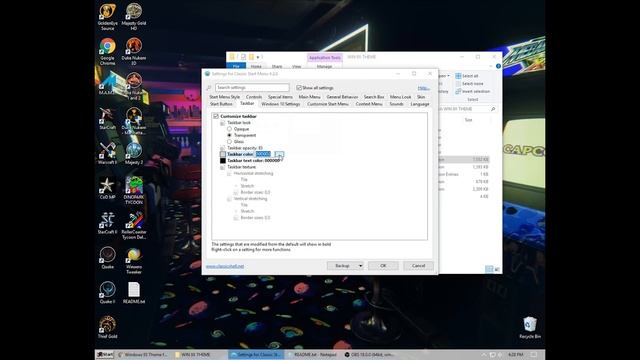The width and height of the screenshot is (640, 360).
Task: Open the Quake desktop shortcut
Action: pos(107,258)
